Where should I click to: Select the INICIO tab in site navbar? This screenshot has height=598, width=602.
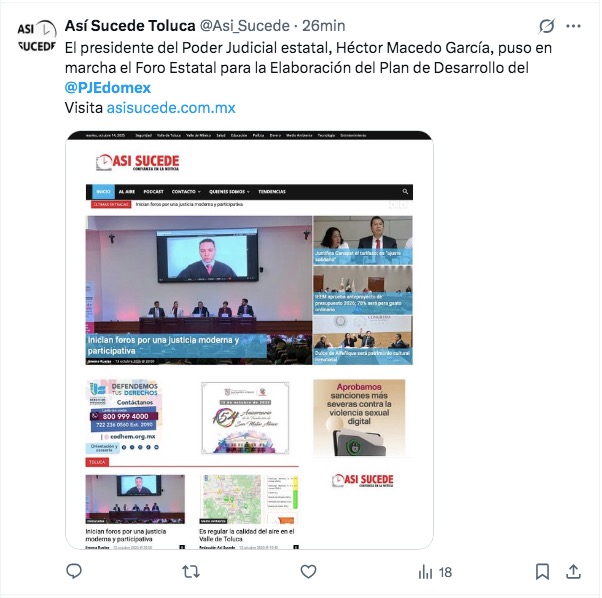click(103, 192)
